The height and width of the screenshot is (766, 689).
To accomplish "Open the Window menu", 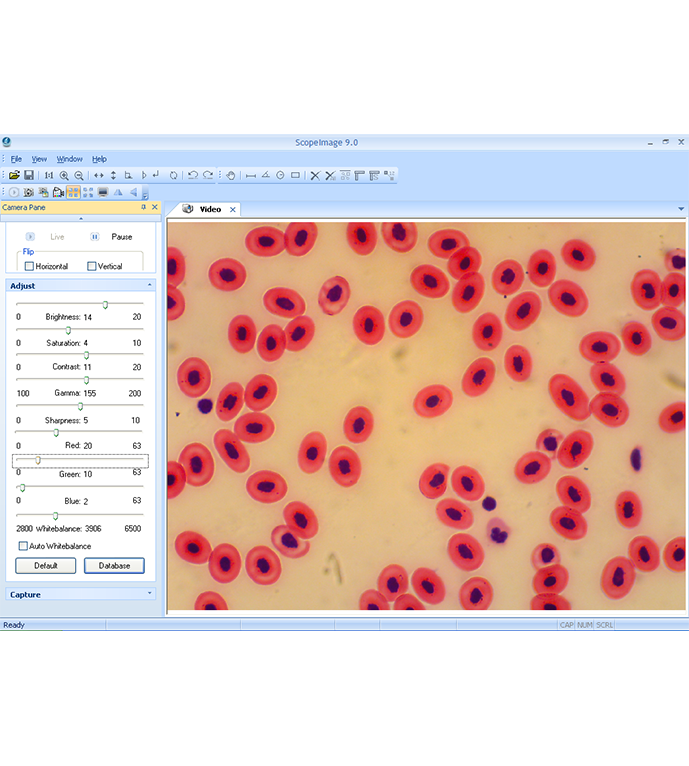I will click(70, 159).
